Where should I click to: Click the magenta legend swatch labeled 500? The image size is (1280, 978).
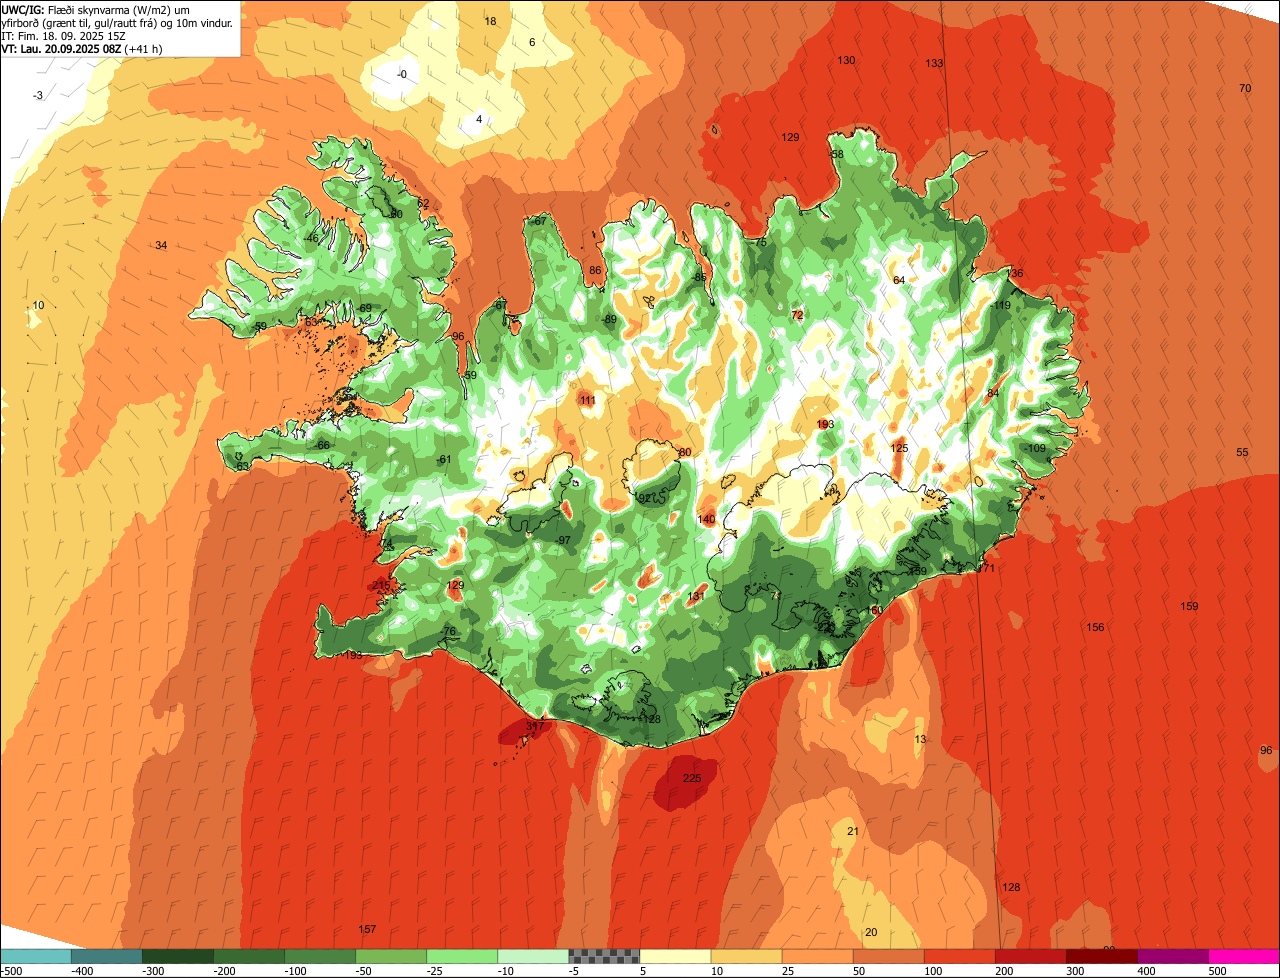1243,956
